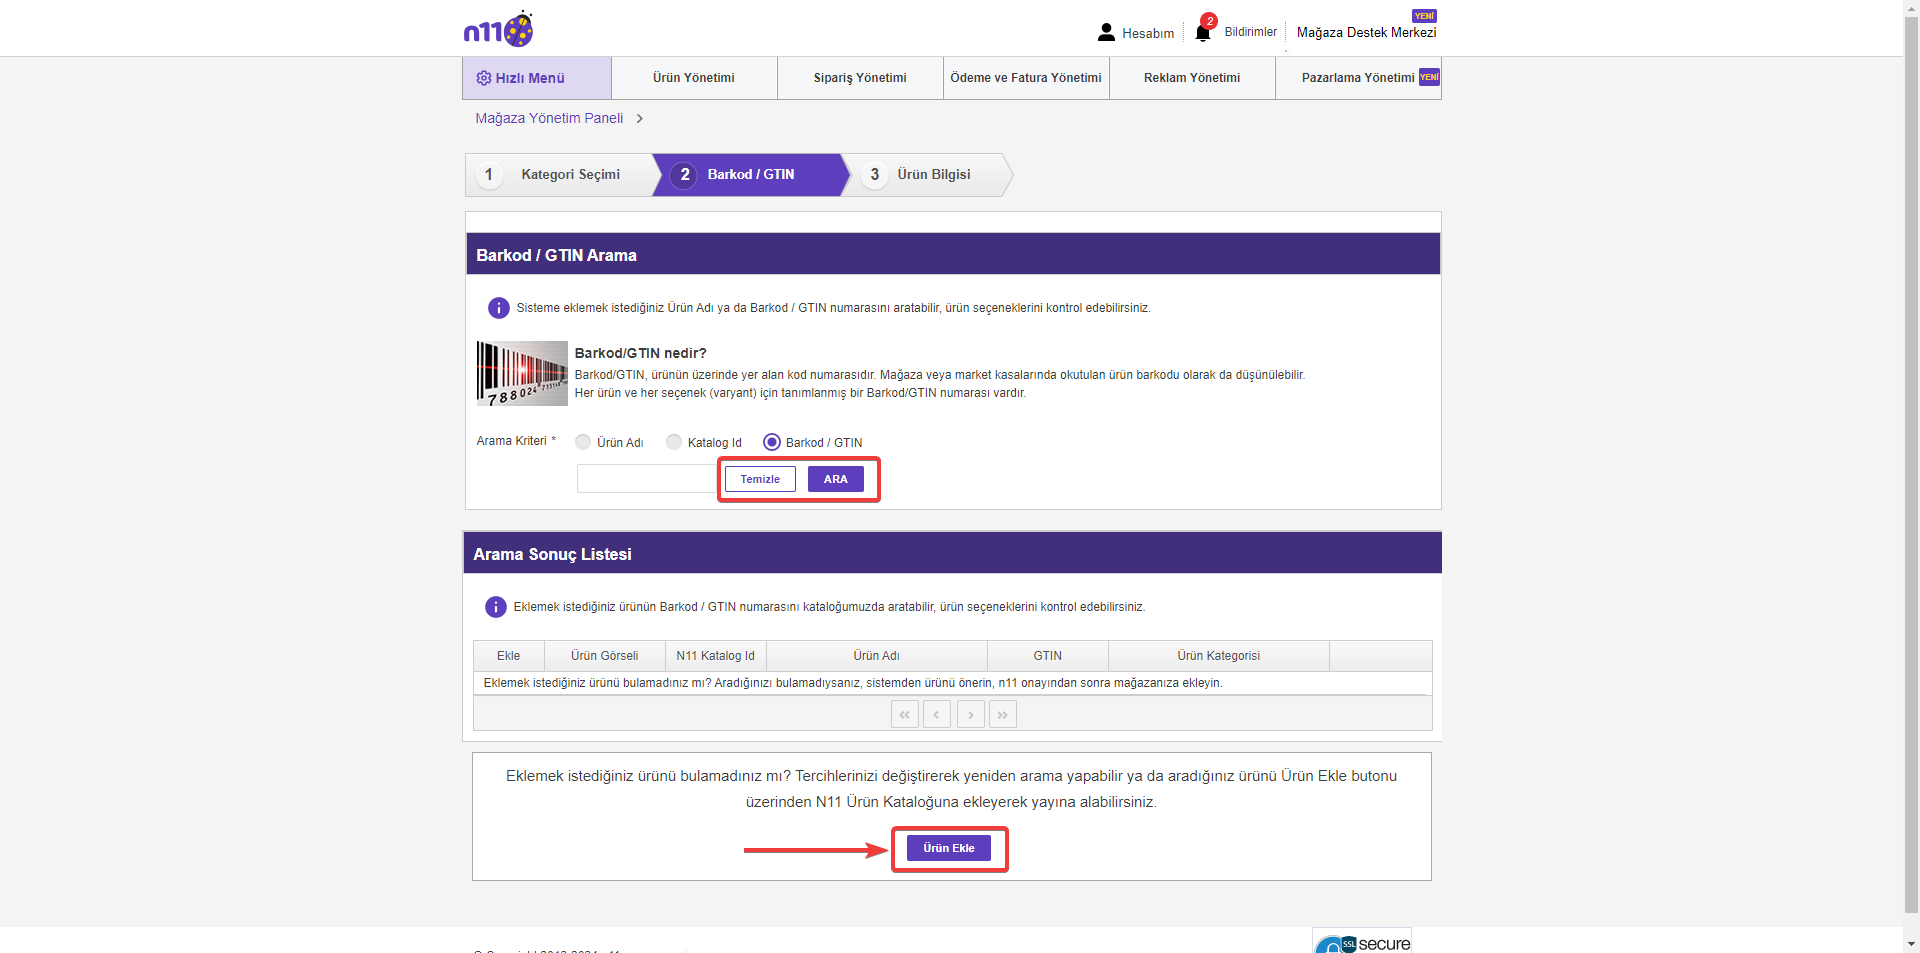Click the Ekle column header
The image size is (1920, 953).
[x=509, y=656]
